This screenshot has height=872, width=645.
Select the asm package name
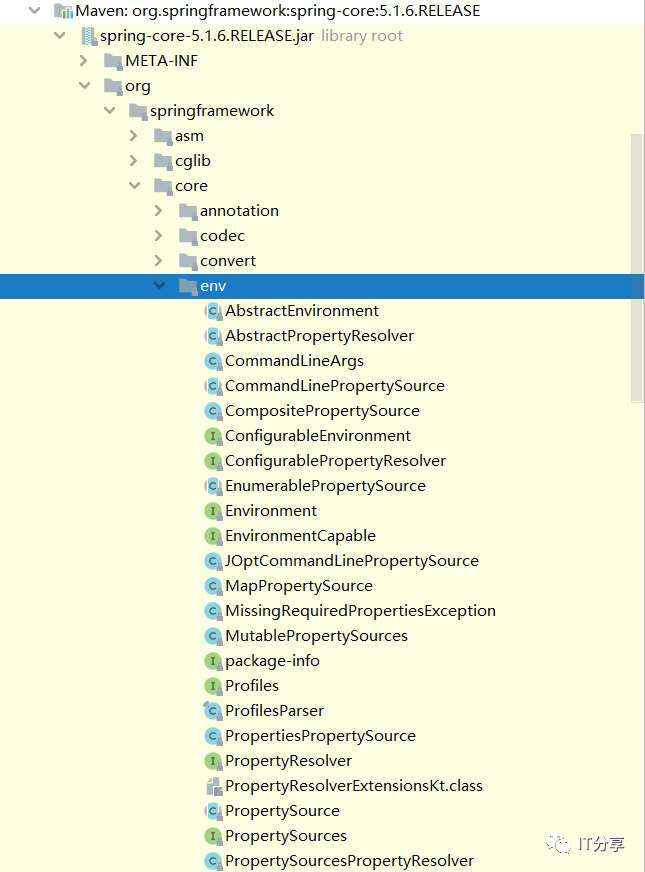point(189,136)
